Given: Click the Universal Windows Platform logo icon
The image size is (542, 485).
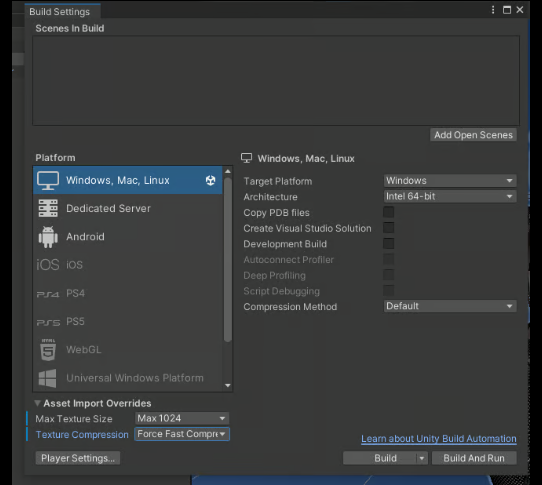Looking at the screenshot, I should point(48,378).
